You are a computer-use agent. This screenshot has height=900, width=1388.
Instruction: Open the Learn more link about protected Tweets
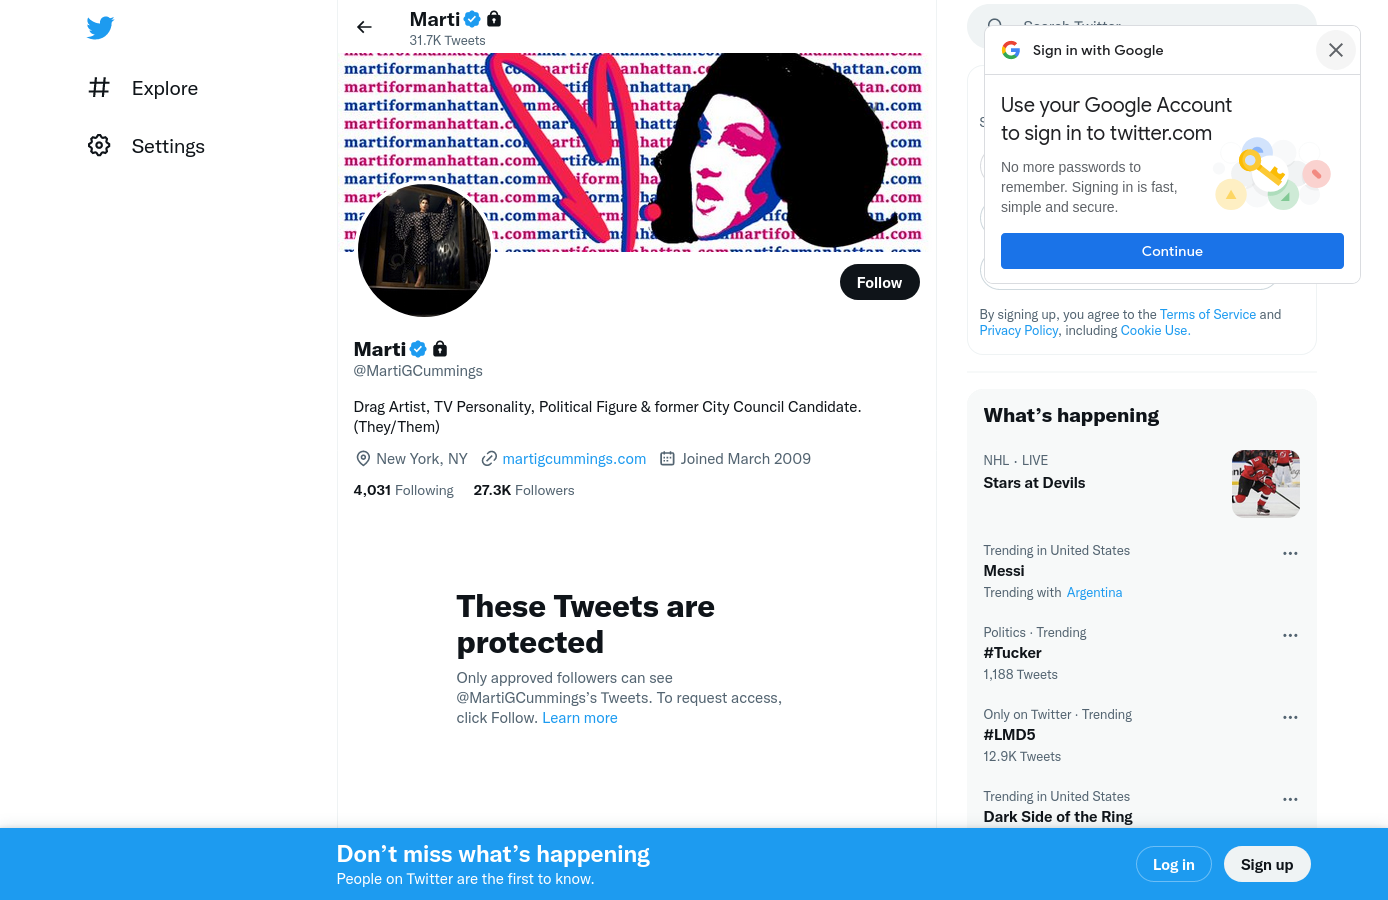coord(580,718)
